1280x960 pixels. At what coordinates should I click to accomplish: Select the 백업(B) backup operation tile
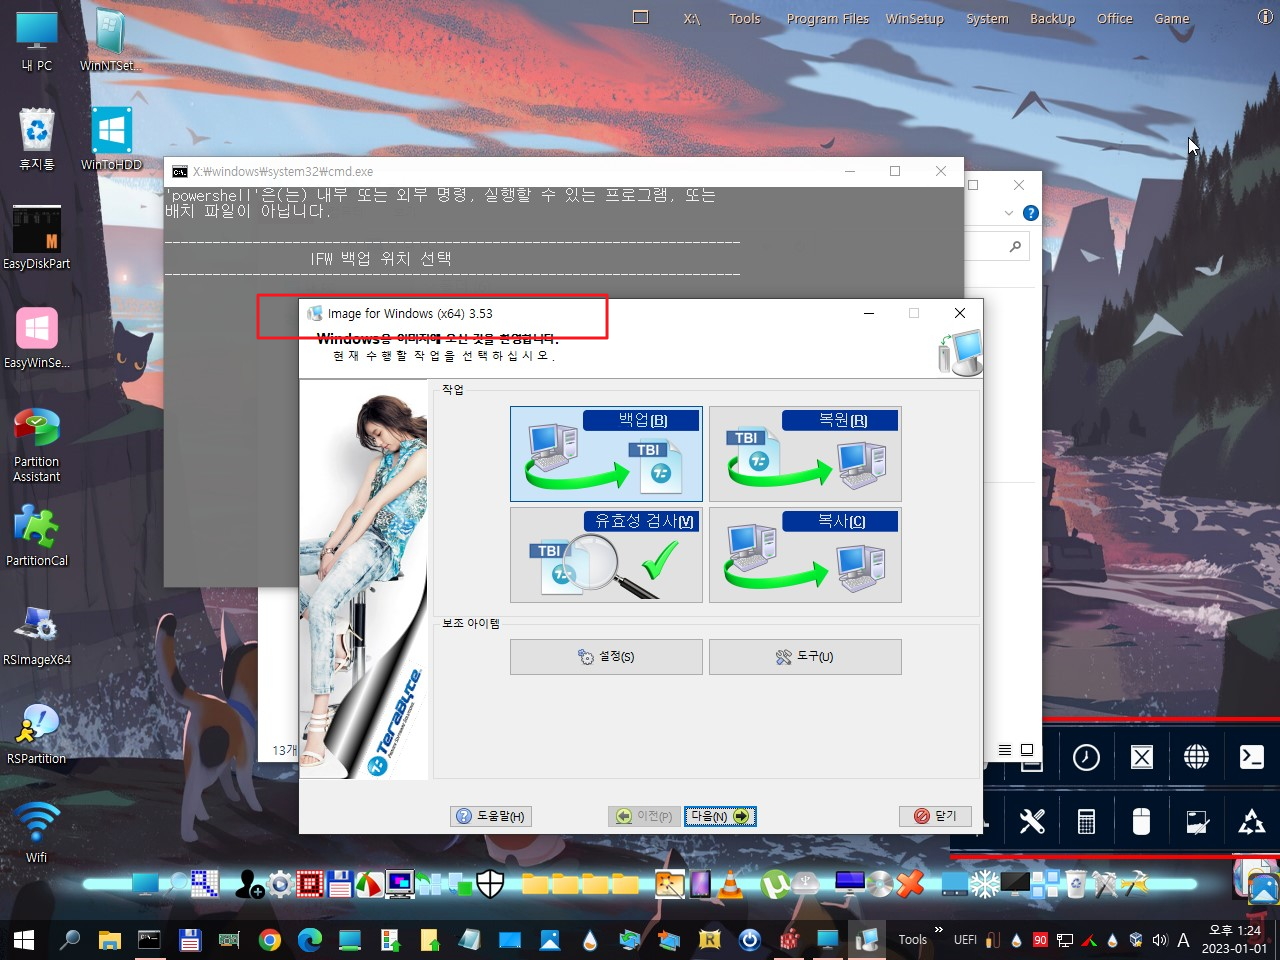(x=606, y=454)
